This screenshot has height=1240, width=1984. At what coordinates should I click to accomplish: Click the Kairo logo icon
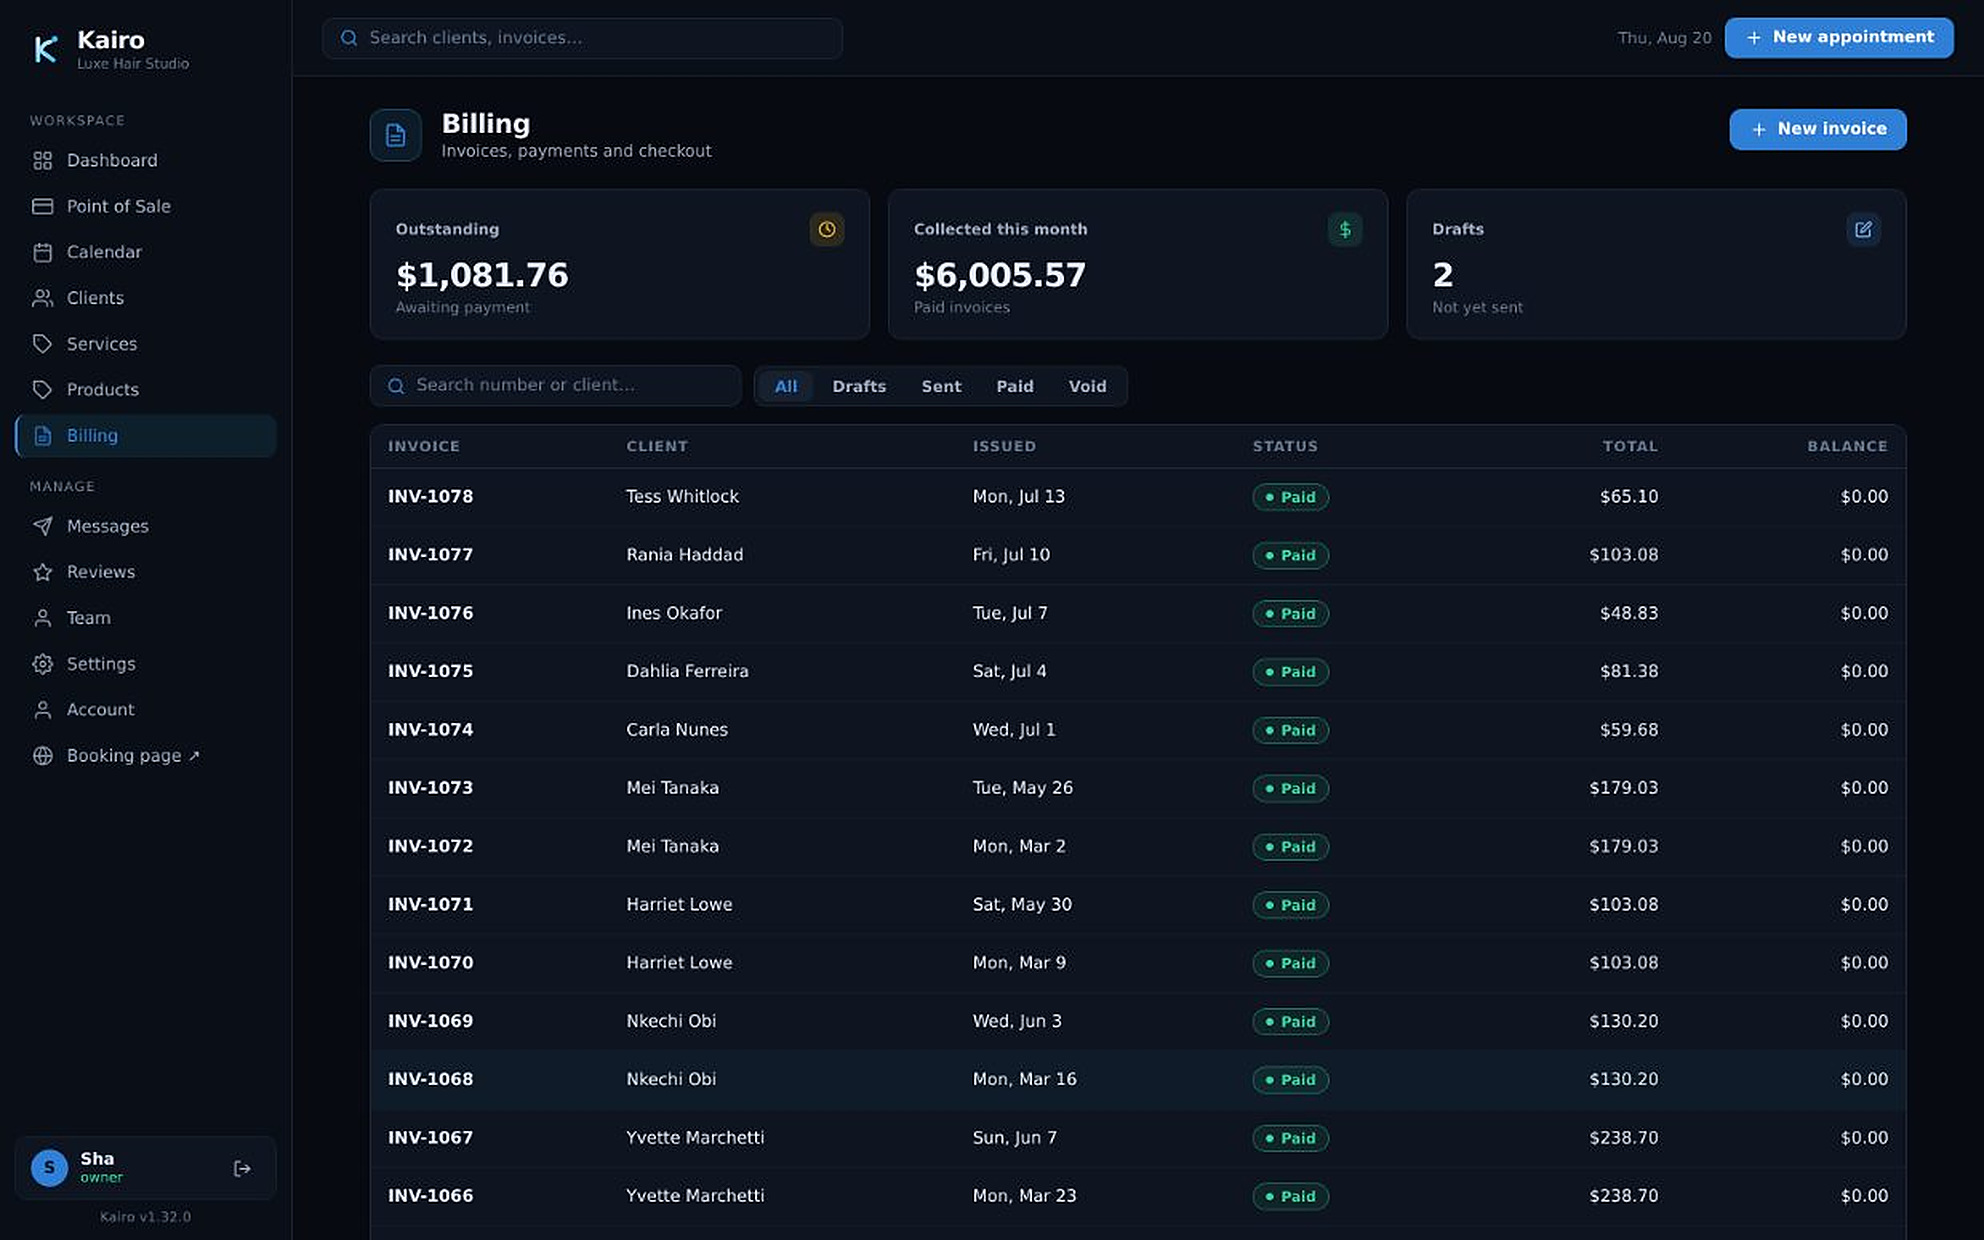click(45, 49)
